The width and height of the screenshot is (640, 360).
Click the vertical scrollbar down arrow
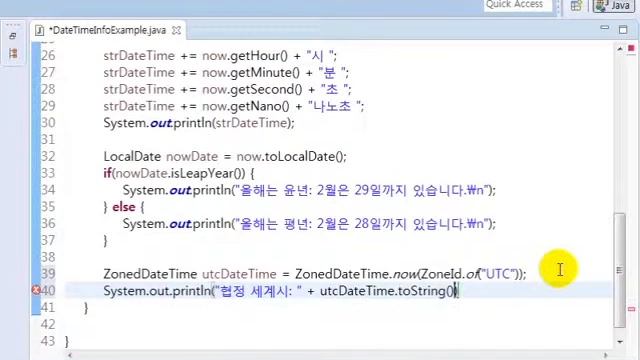point(620,342)
